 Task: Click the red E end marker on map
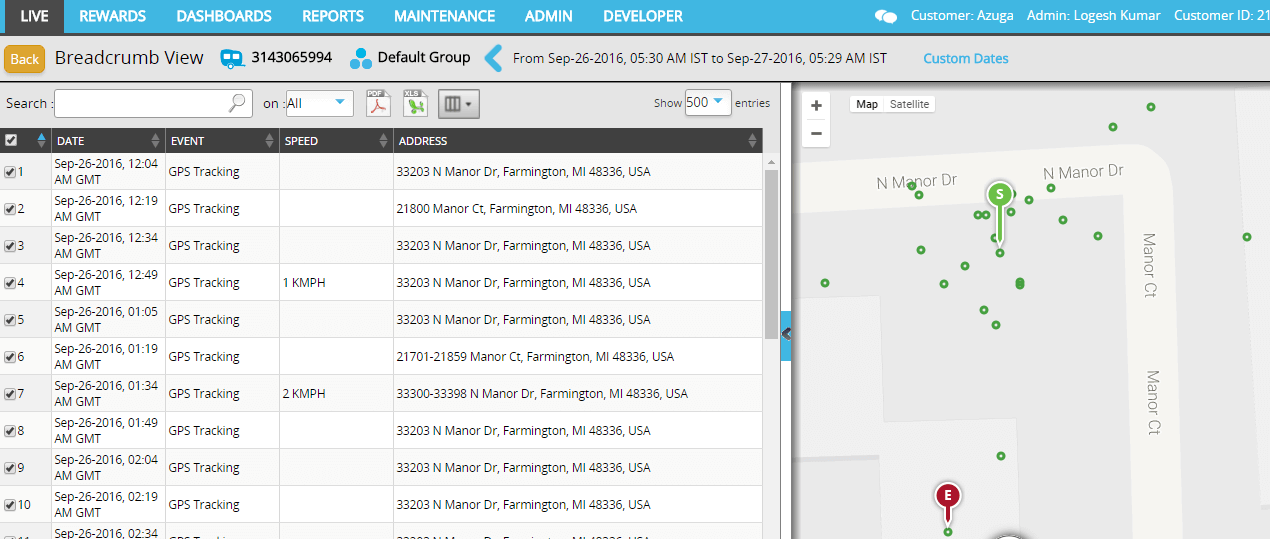[x=947, y=495]
